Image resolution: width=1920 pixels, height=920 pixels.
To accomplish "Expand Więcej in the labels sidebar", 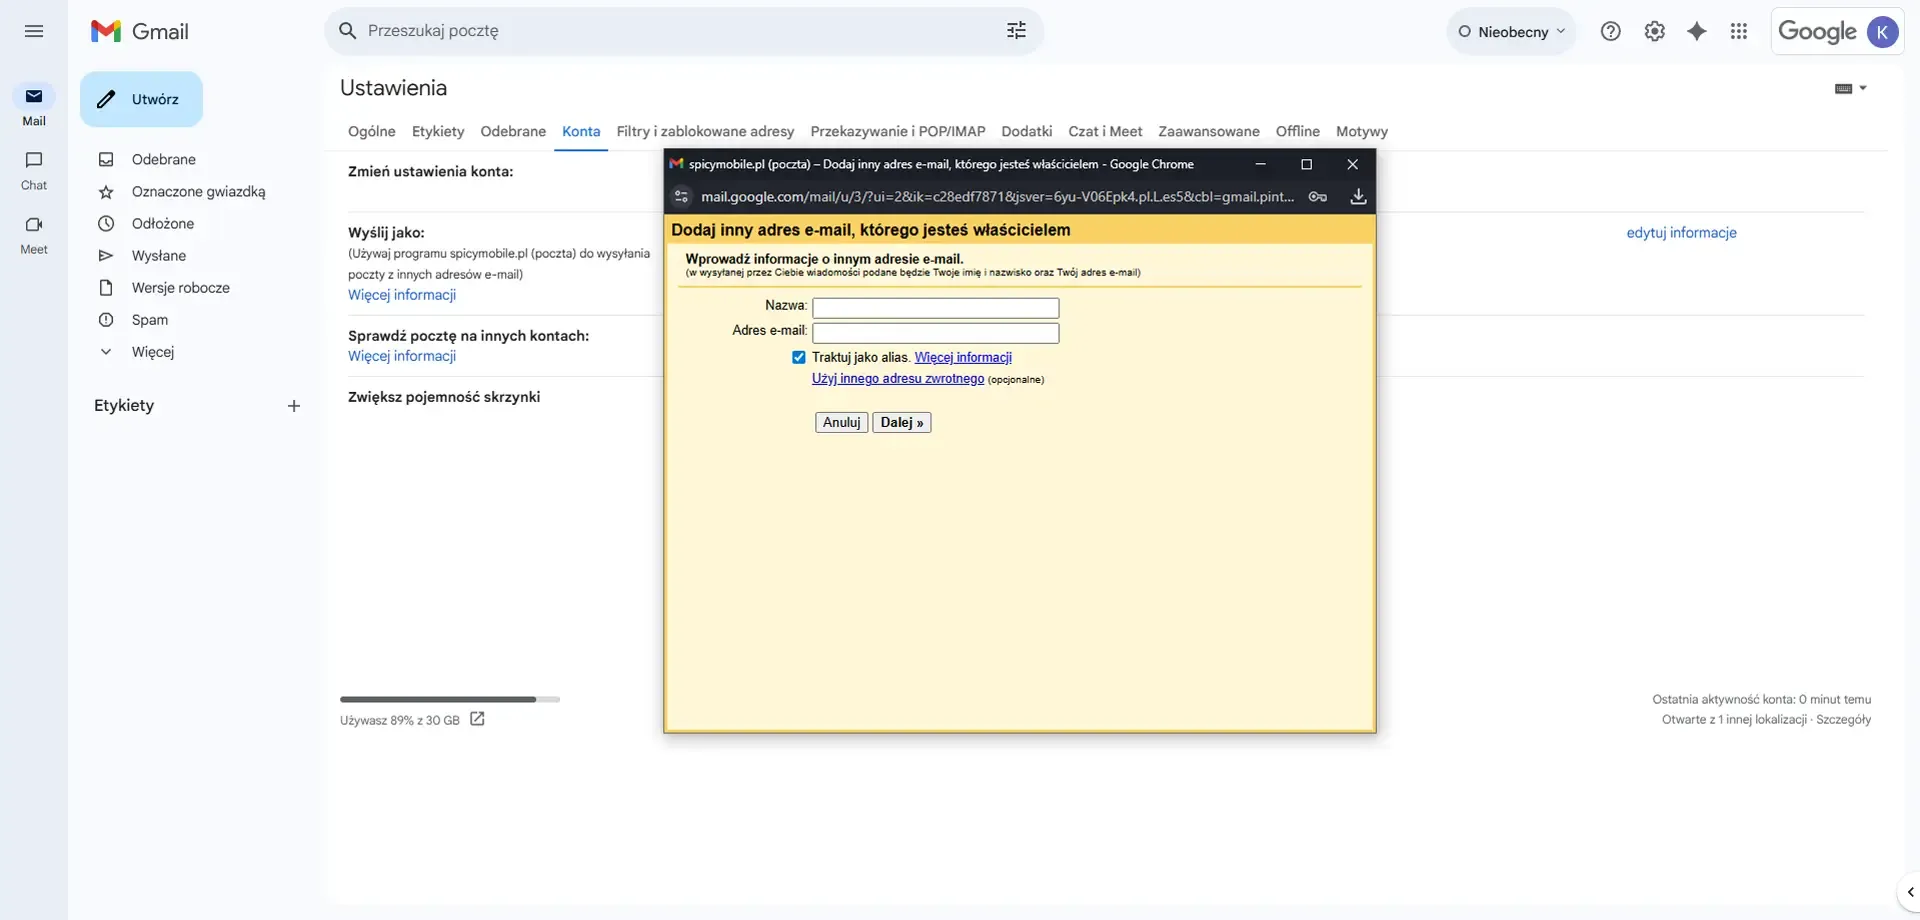I will 152,352.
